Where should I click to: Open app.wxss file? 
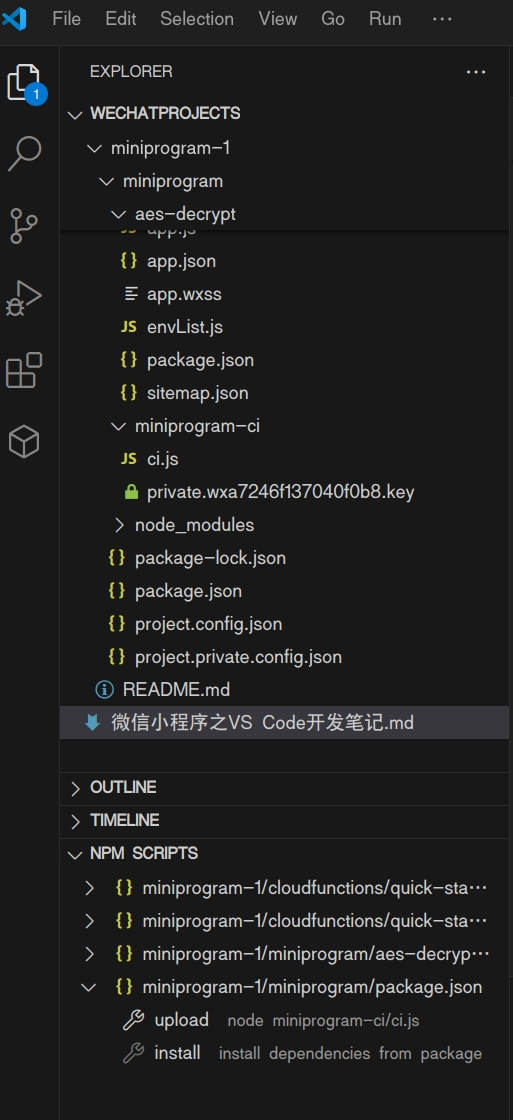point(183,294)
